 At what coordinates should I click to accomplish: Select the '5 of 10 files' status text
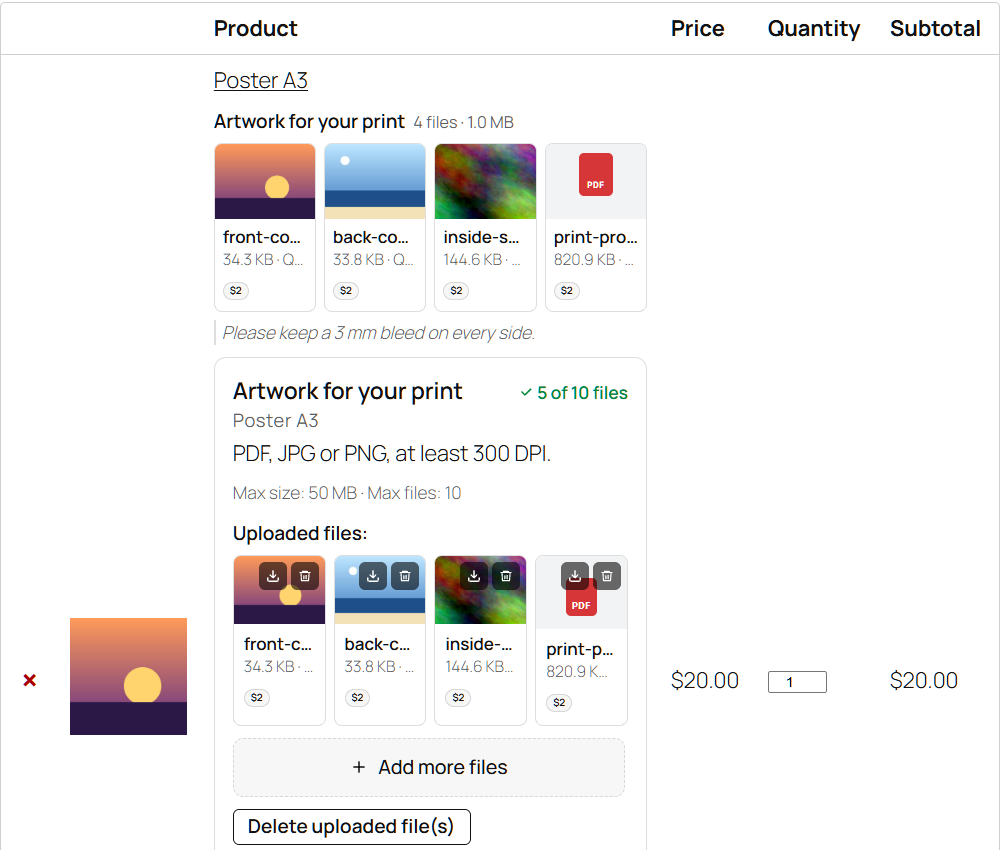(x=582, y=393)
